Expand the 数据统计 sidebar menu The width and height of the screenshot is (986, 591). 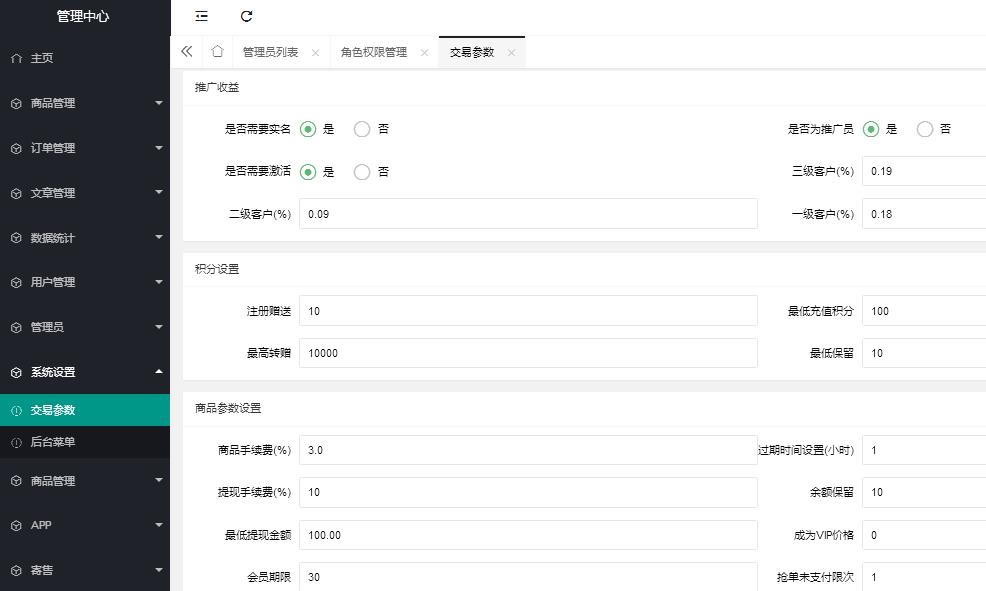point(85,238)
